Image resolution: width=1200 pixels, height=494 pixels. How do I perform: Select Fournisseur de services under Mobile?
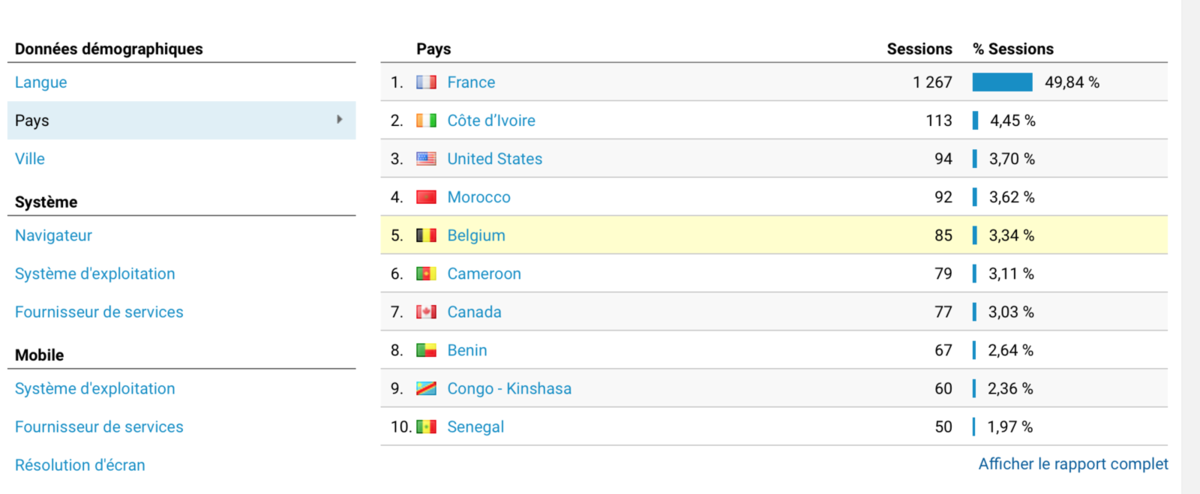[x=99, y=426]
